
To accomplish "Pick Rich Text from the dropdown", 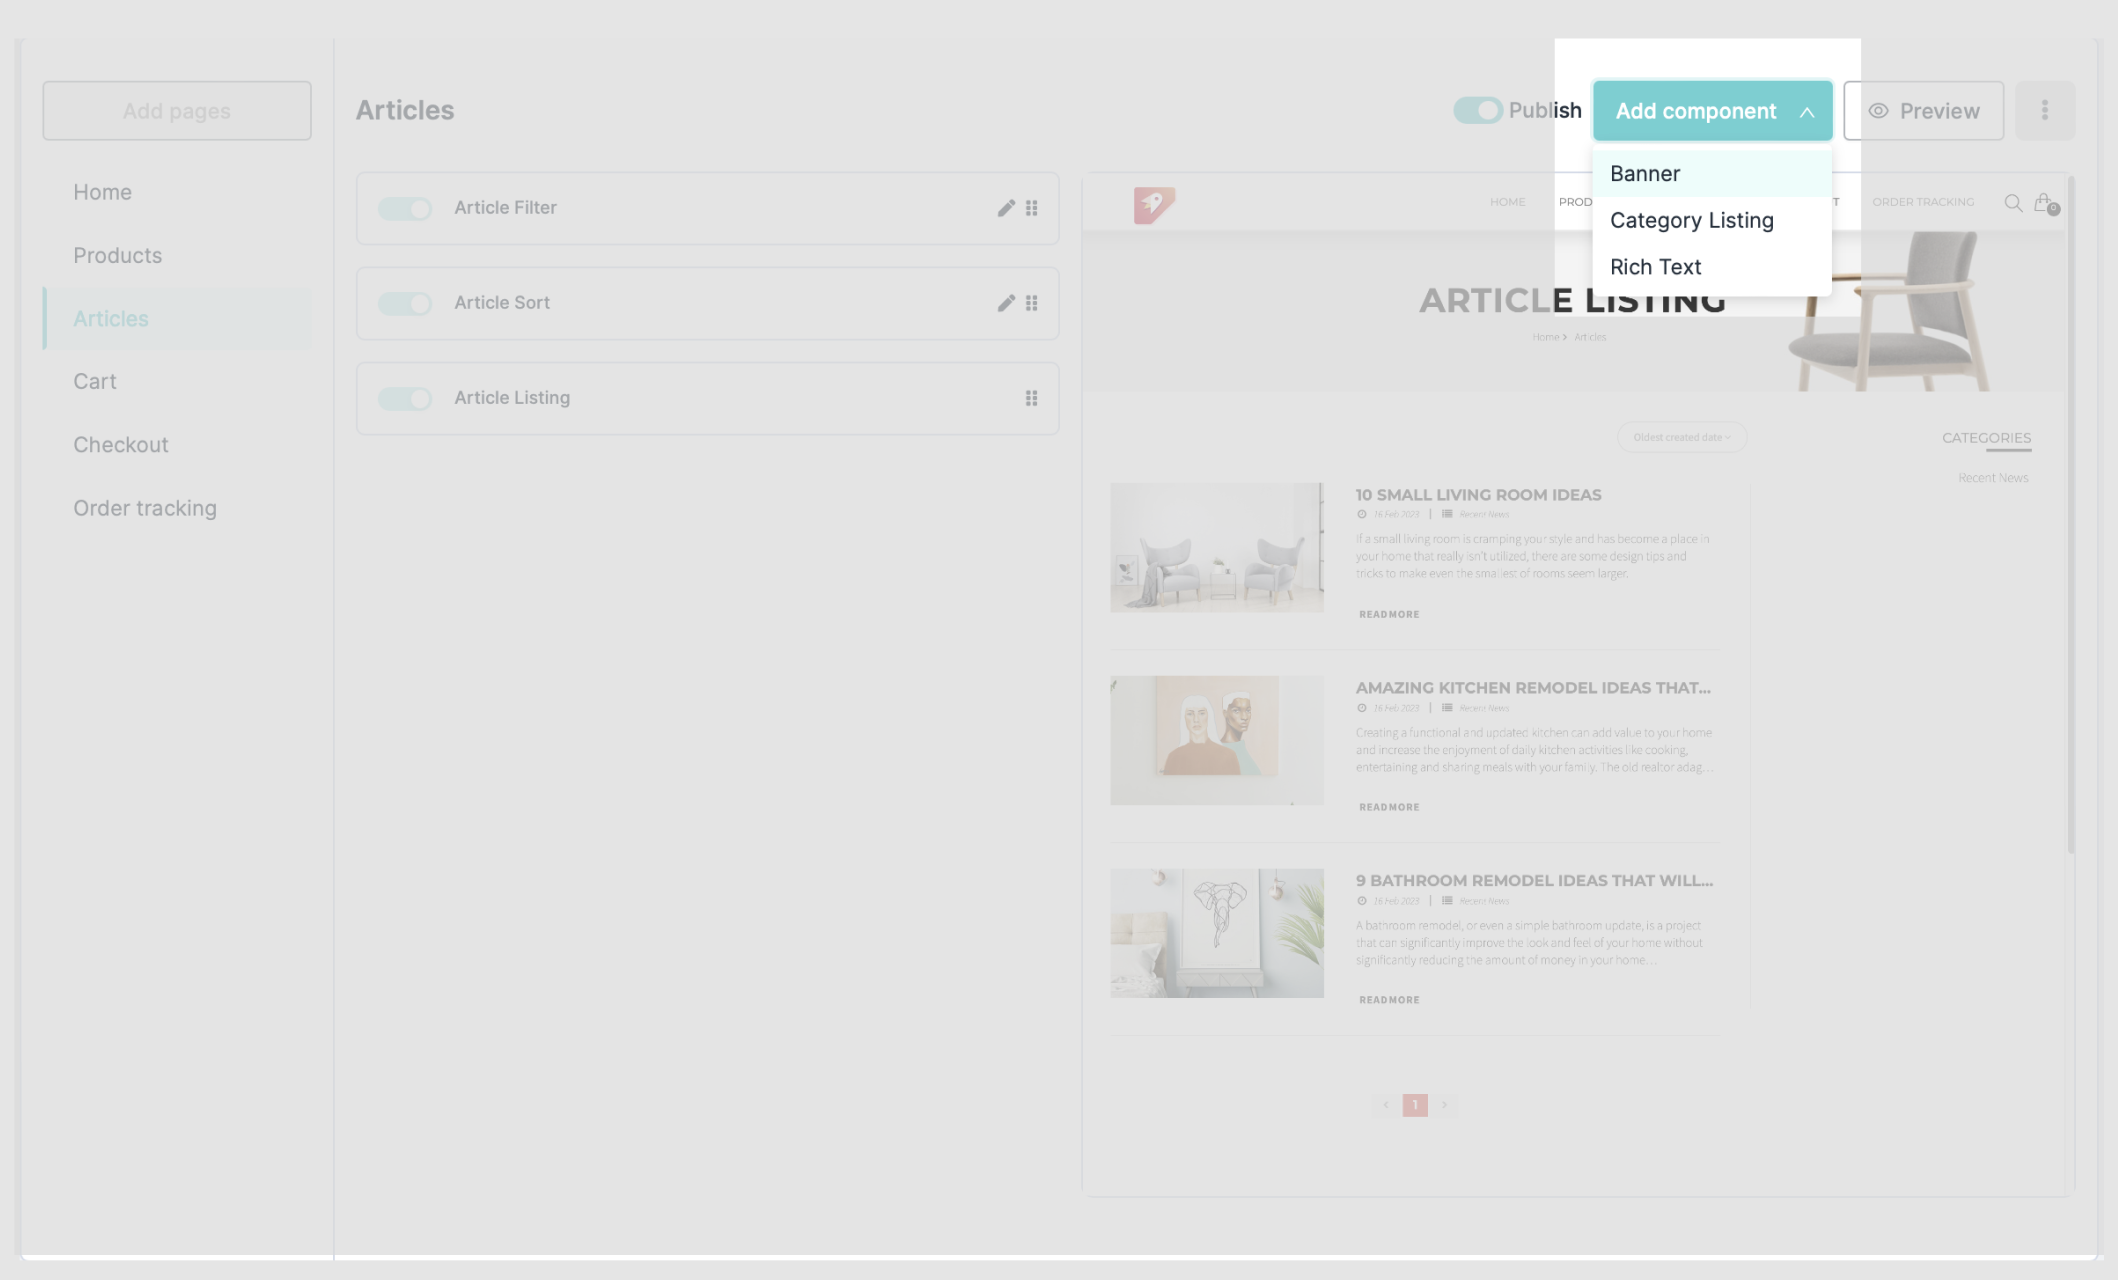I will [x=1655, y=267].
